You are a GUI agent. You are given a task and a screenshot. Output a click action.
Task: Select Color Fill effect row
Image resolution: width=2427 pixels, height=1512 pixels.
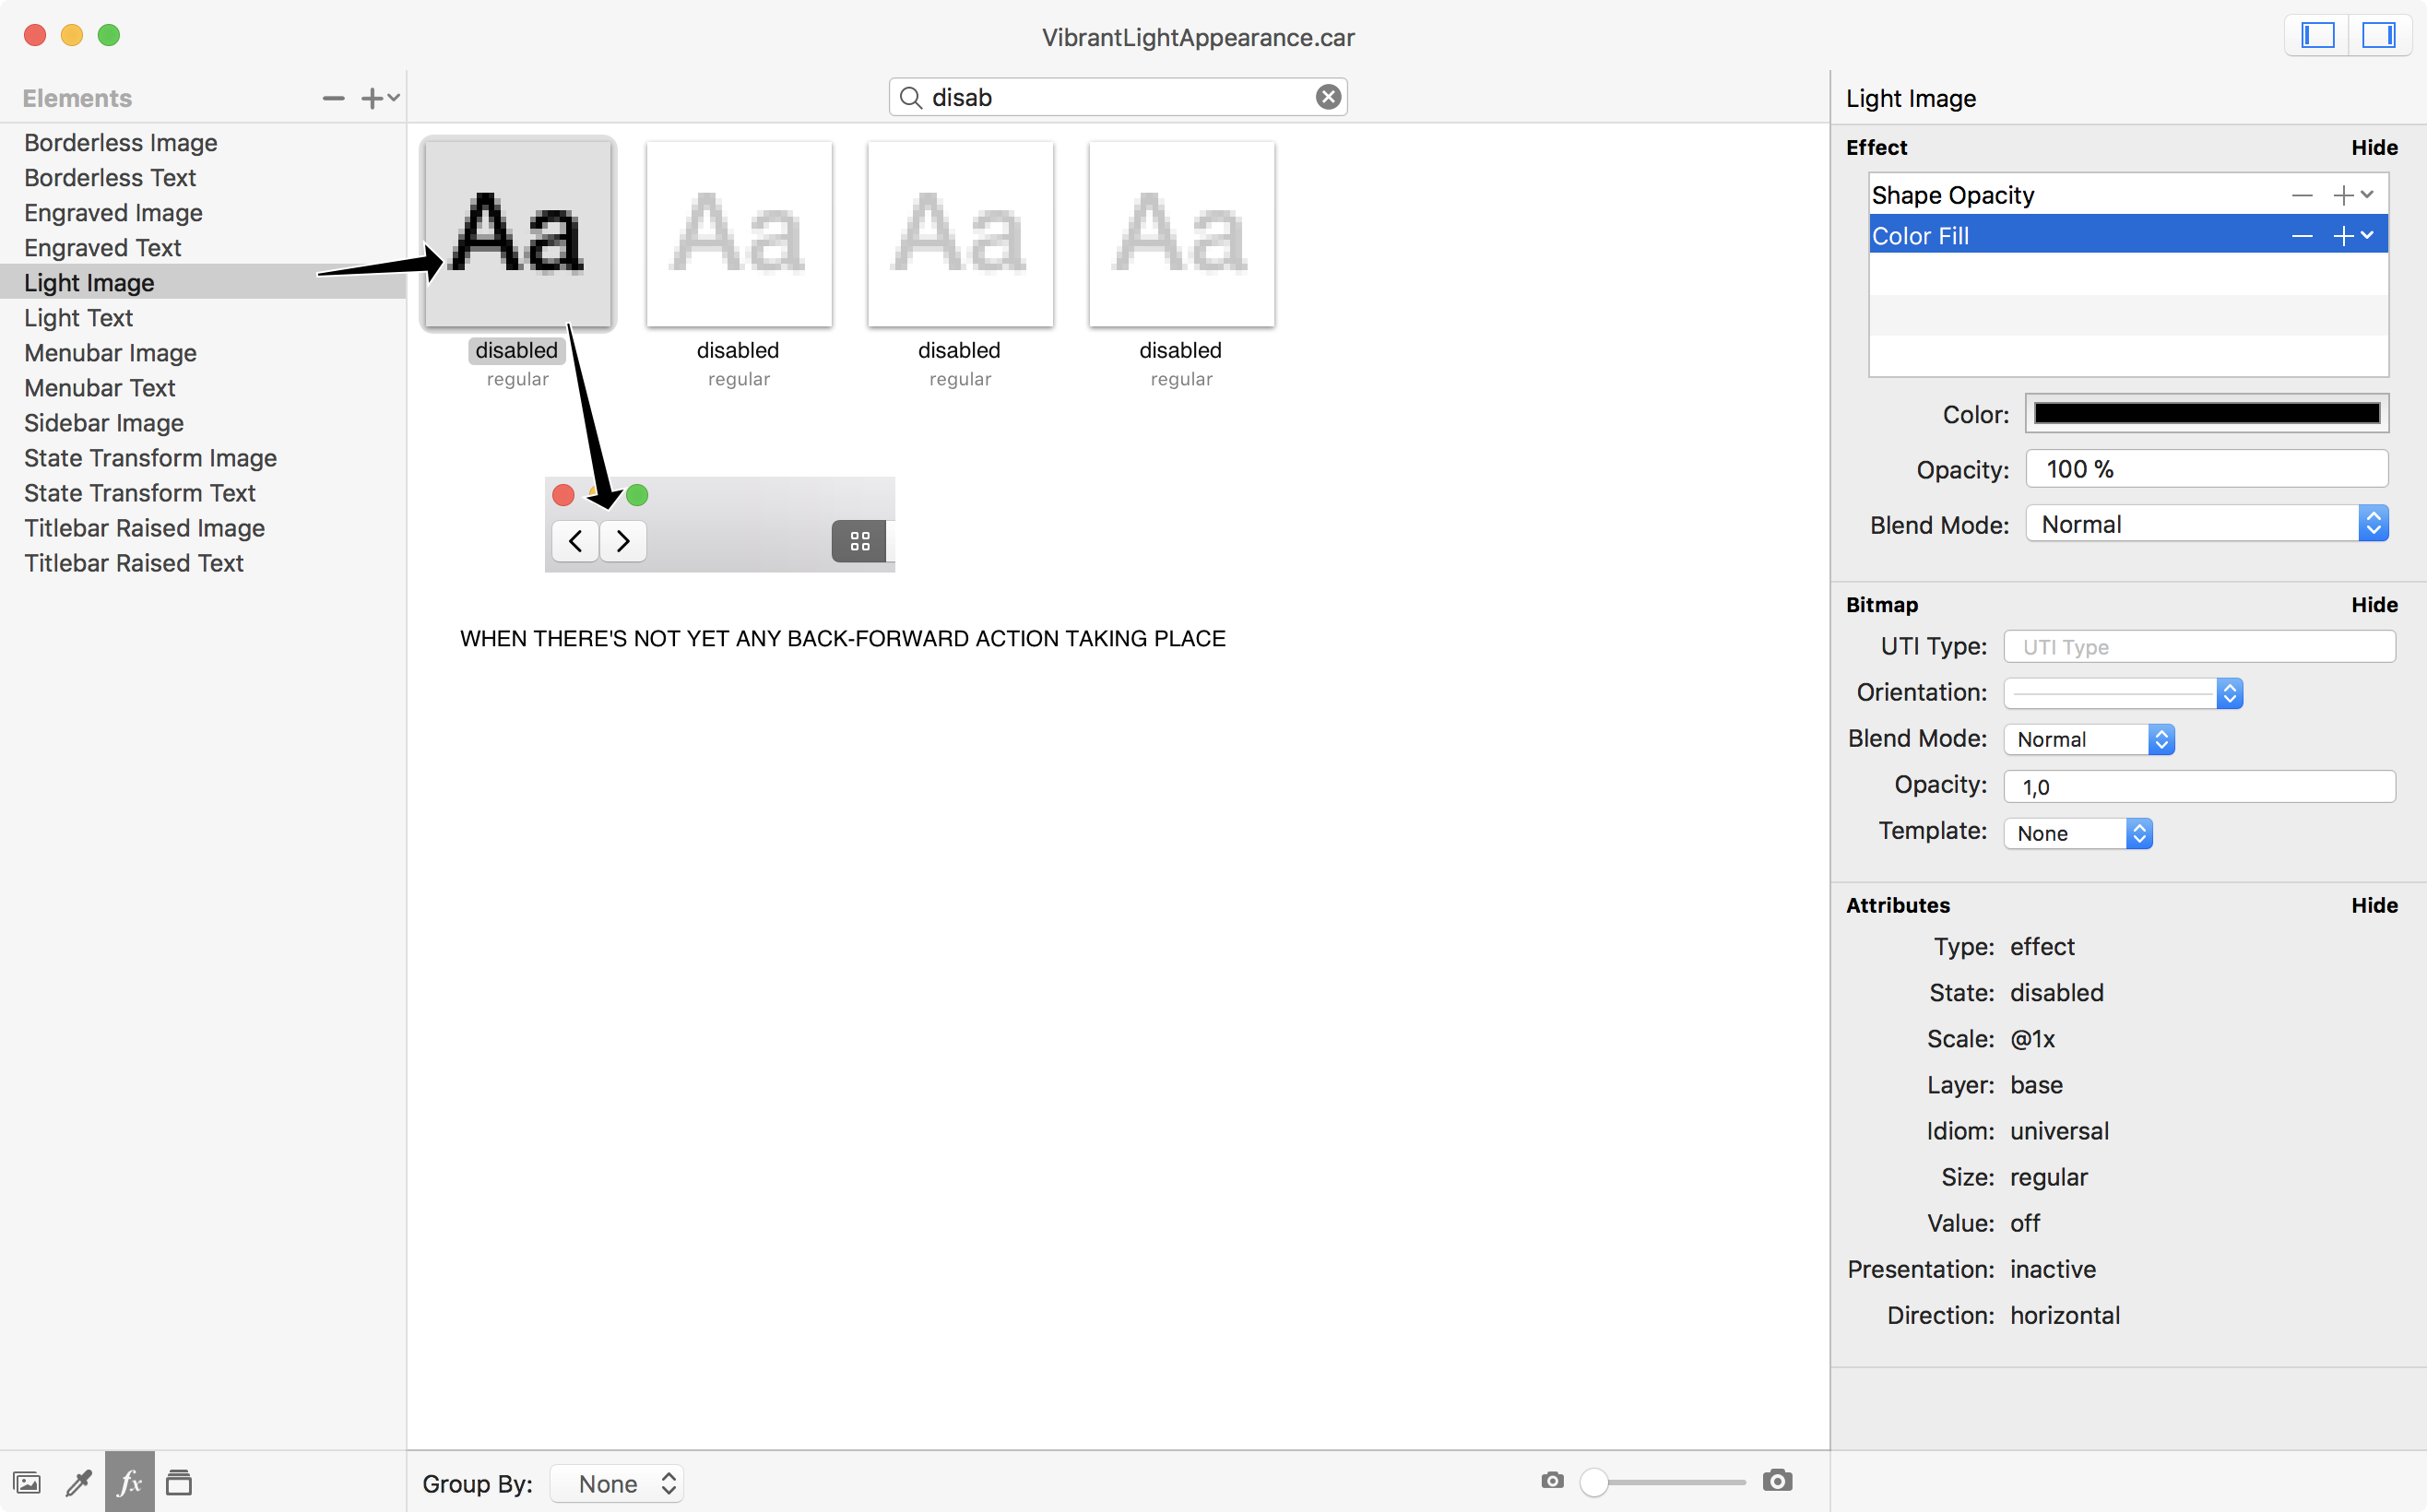pyautogui.click(x=2128, y=235)
